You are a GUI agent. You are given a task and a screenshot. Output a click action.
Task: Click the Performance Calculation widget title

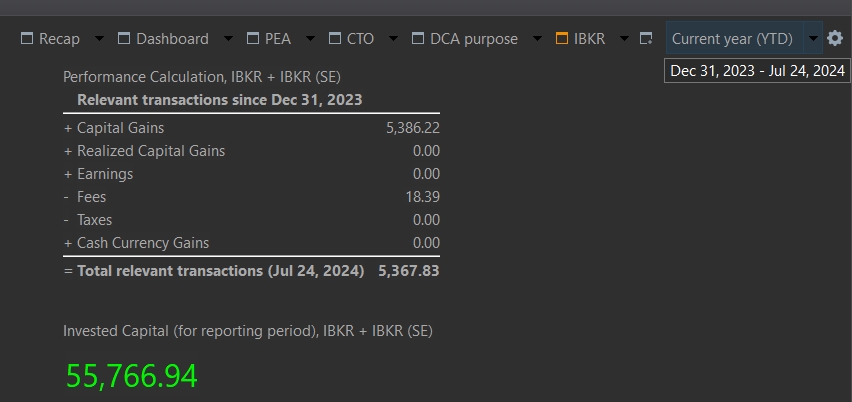click(203, 77)
